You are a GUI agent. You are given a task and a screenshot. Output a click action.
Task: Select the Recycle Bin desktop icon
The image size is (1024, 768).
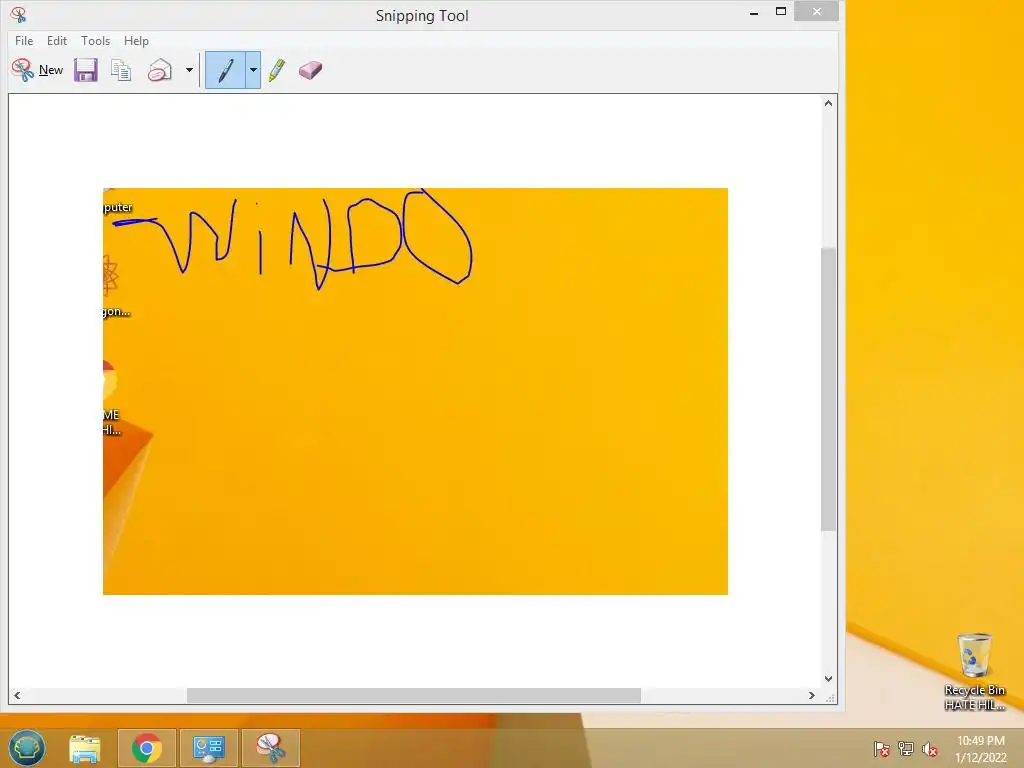(974, 672)
